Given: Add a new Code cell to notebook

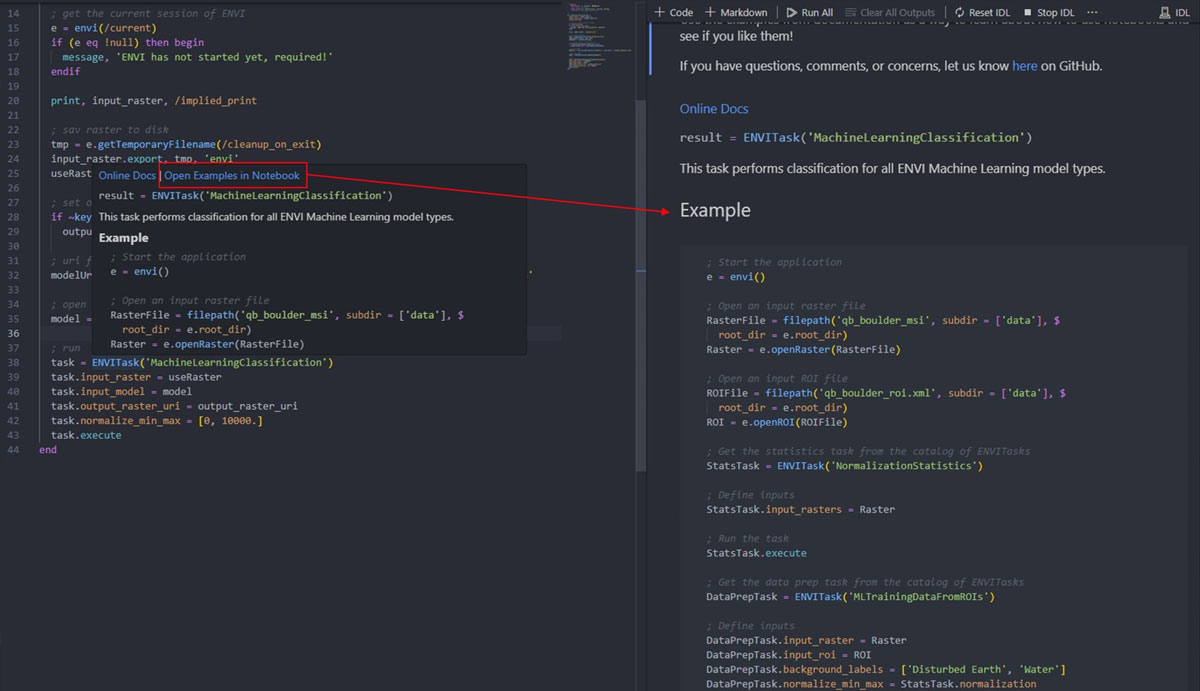Looking at the screenshot, I should point(673,12).
